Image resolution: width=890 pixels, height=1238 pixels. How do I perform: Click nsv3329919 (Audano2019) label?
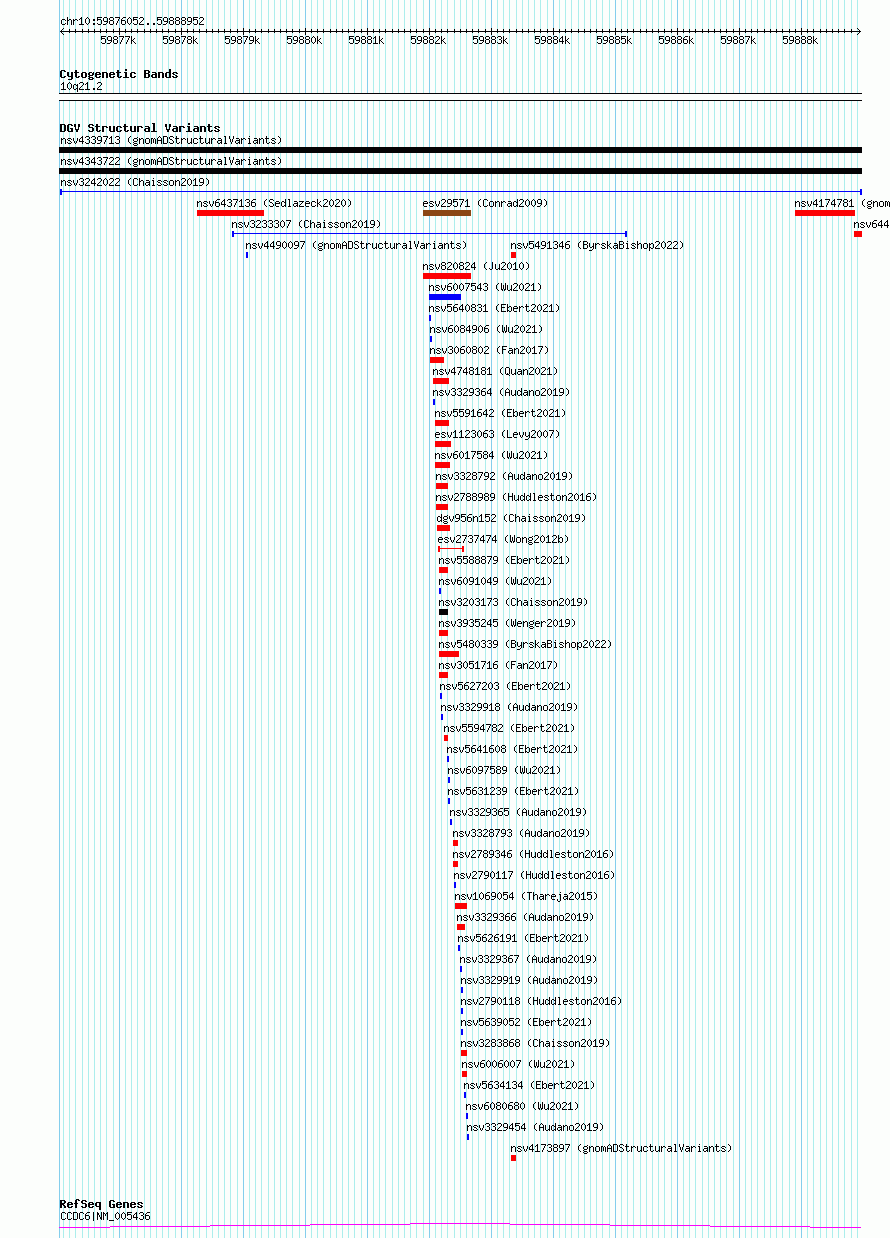click(x=529, y=980)
